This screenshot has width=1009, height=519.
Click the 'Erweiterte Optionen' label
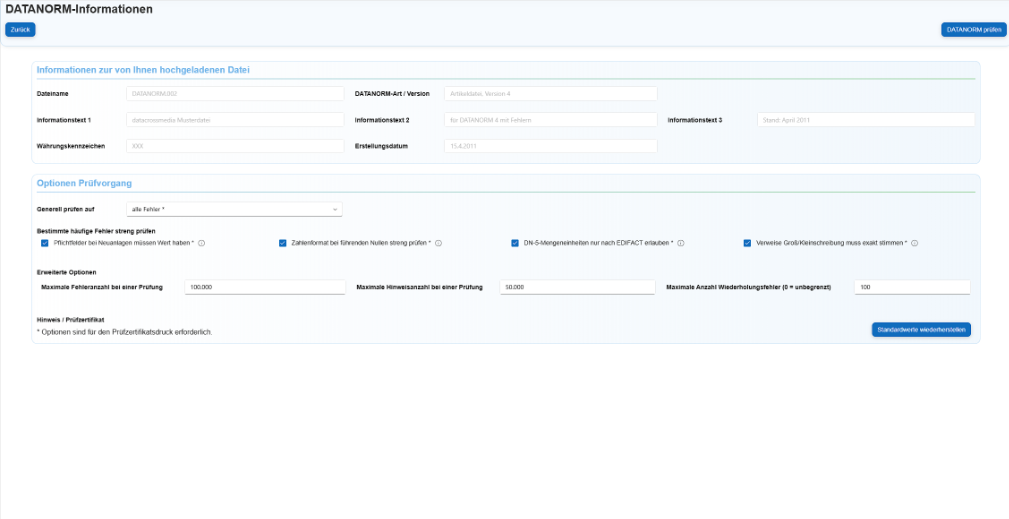pyautogui.click(x=66, y=272)
